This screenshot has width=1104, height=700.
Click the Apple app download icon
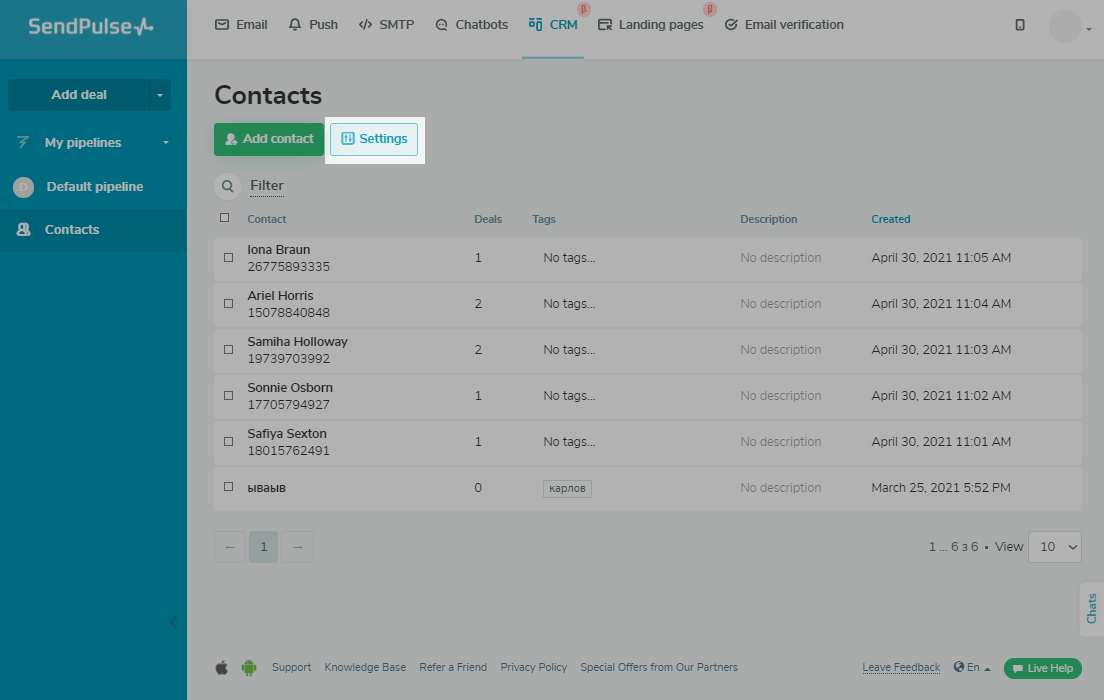coord(222,667)
